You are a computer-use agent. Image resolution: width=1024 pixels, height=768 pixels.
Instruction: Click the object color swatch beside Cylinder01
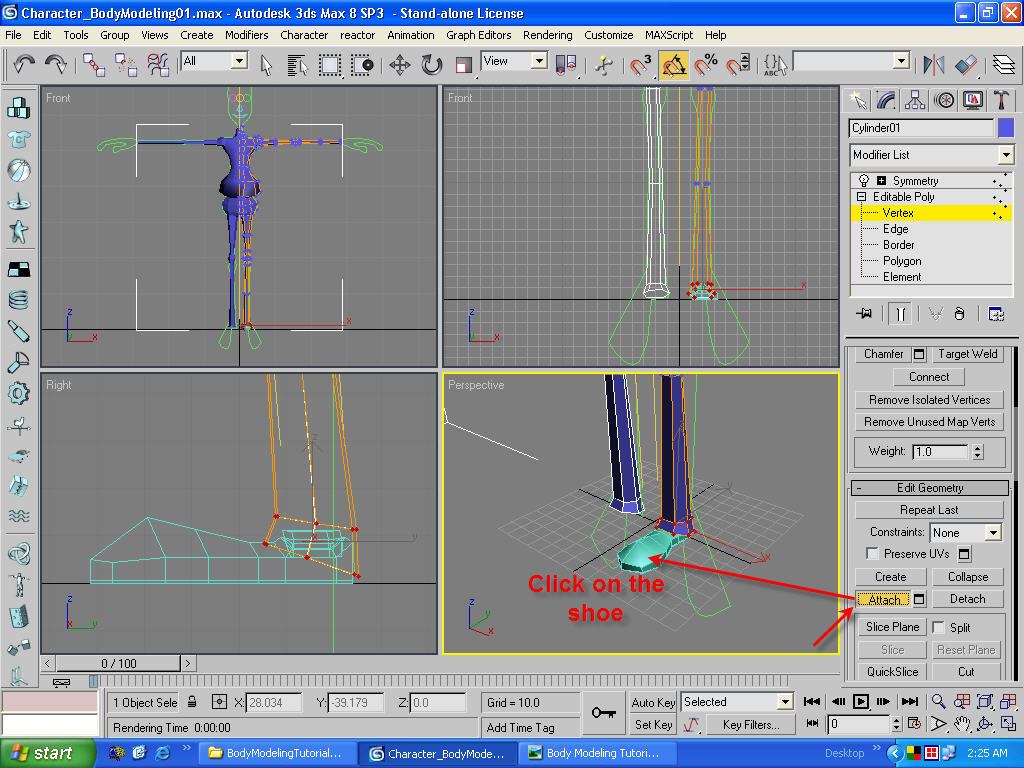(x=1006, y=128)
